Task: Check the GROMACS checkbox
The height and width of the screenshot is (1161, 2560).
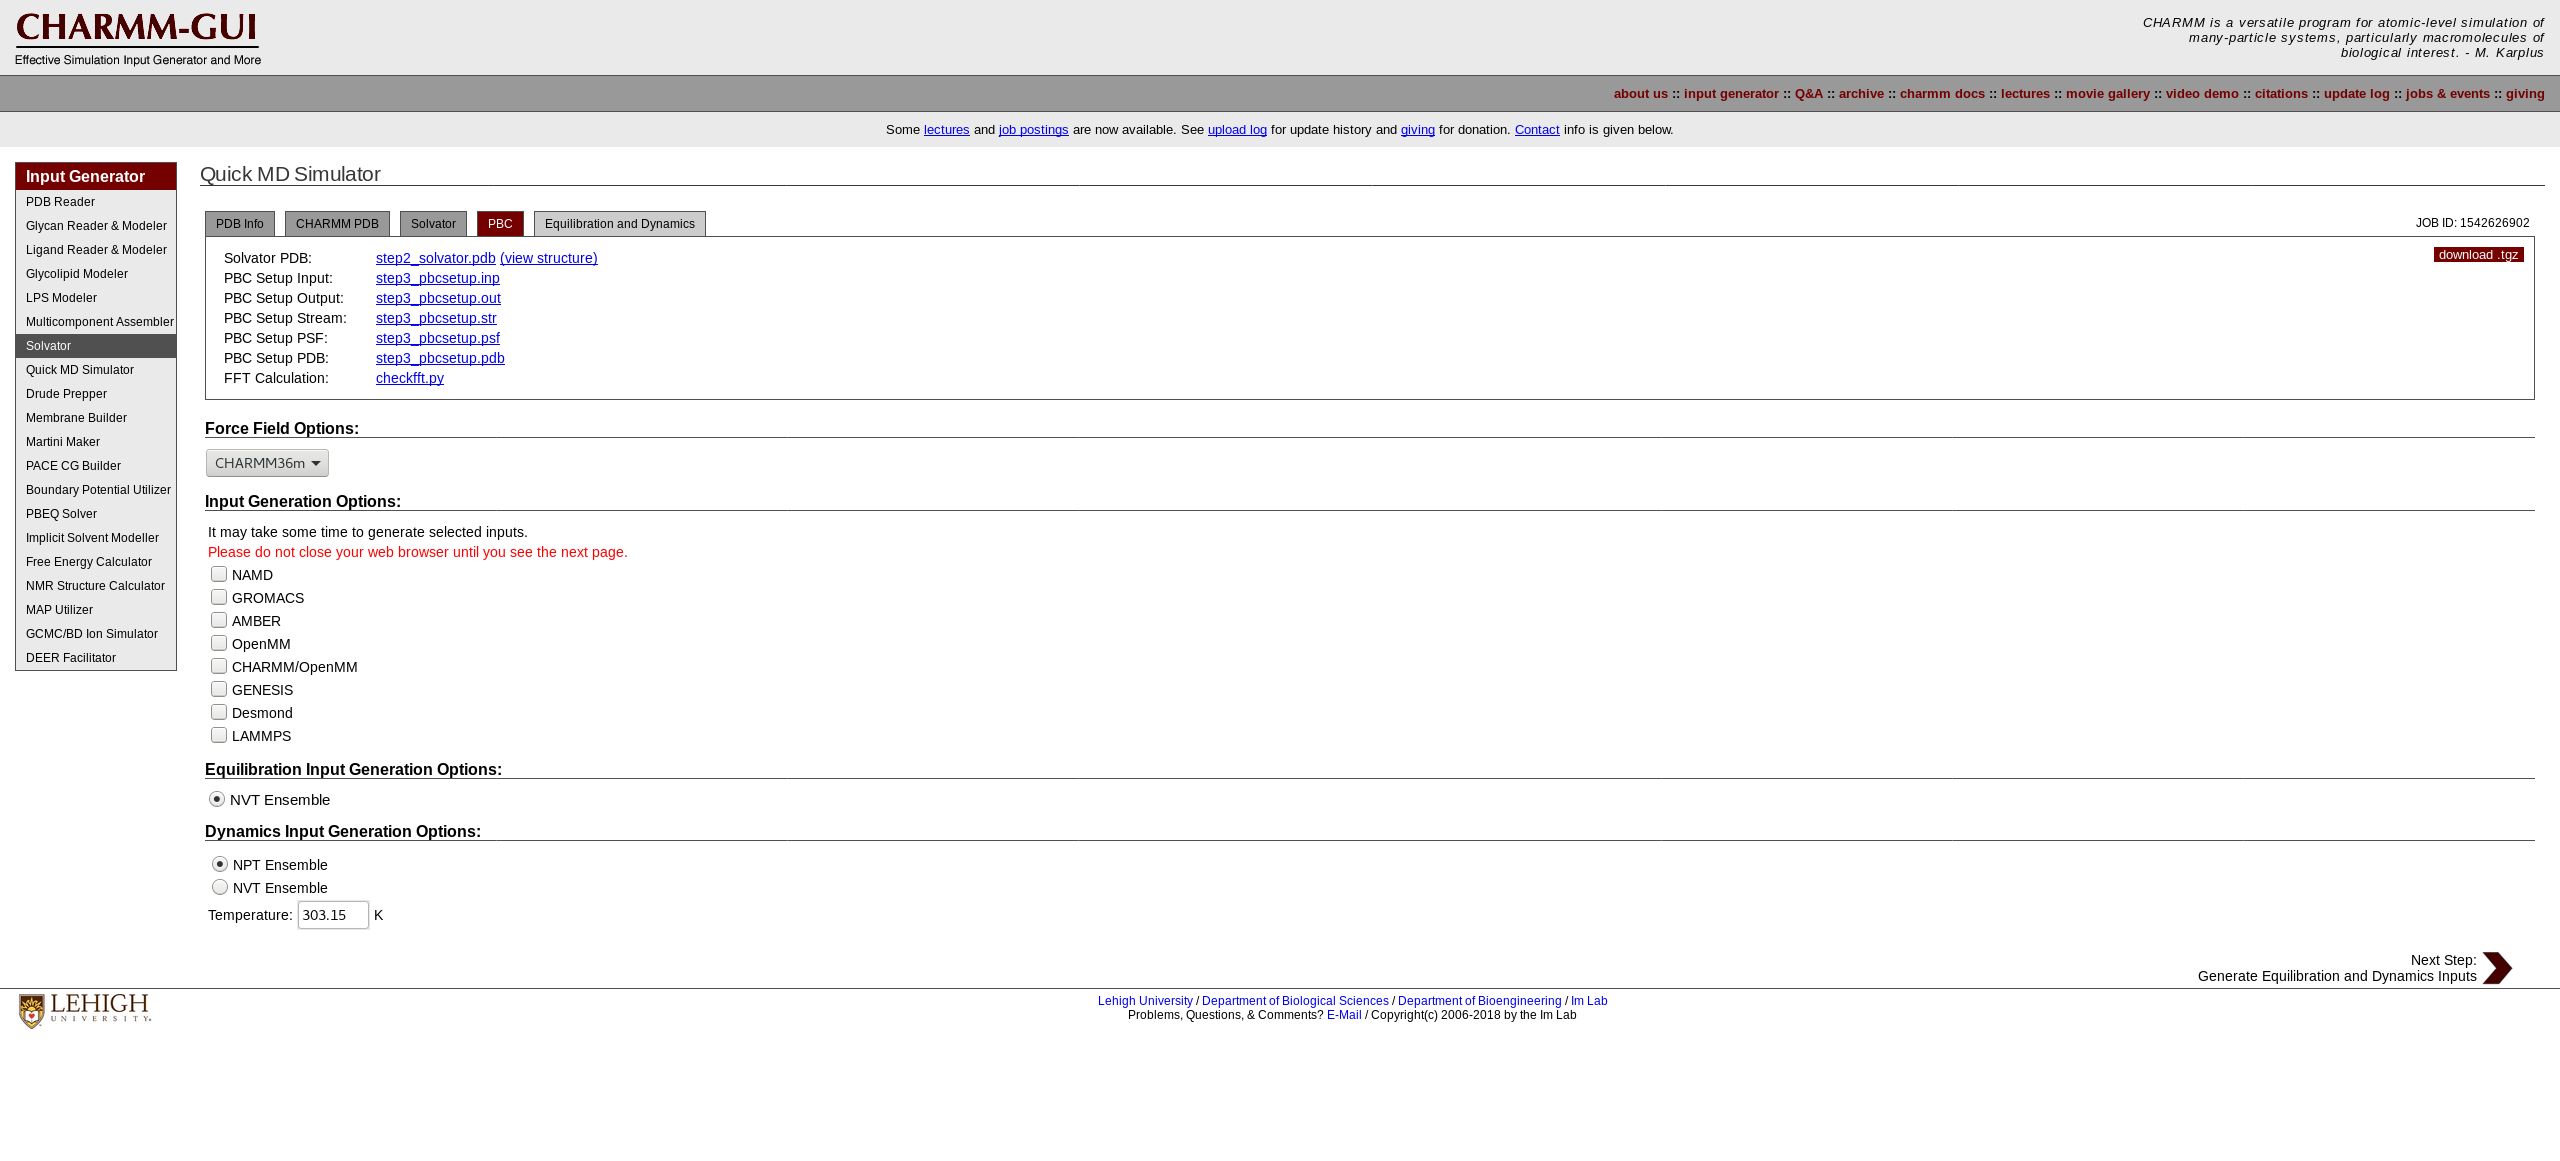Action: 219,597
